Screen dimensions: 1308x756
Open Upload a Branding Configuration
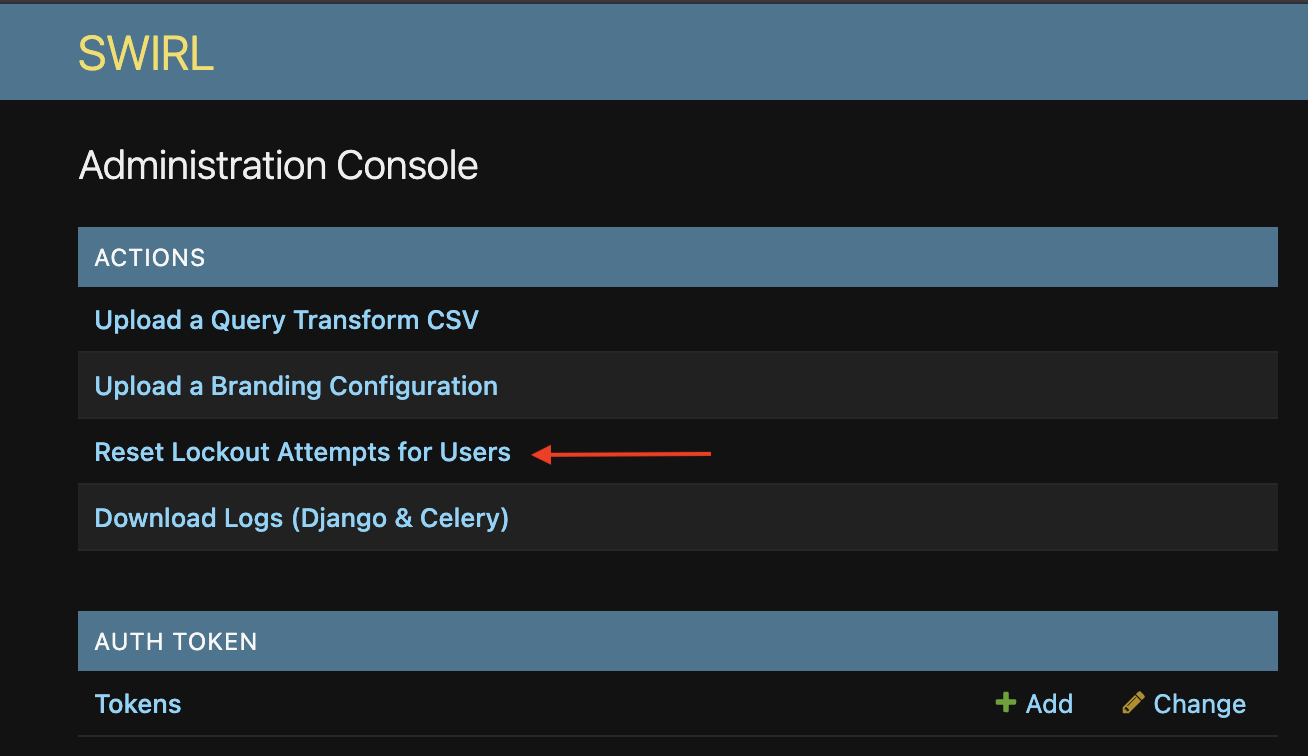point(296,386)
